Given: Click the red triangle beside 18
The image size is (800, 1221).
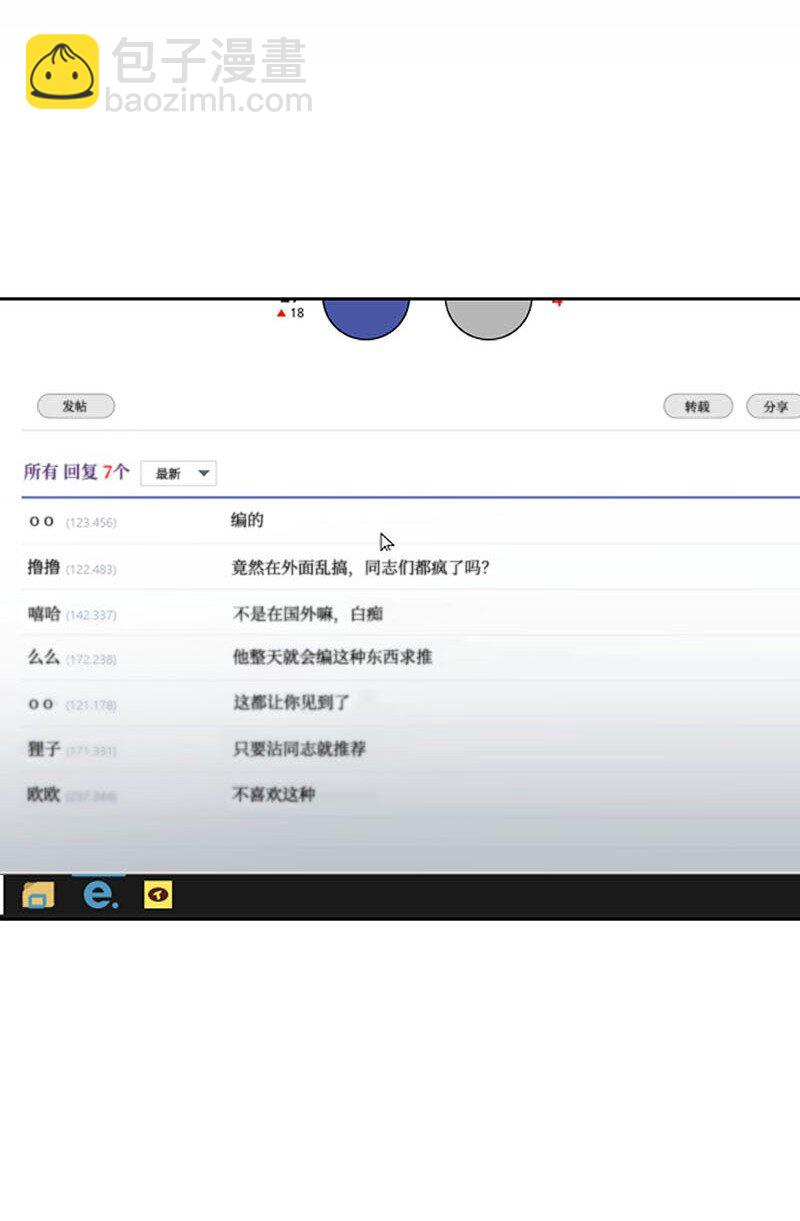Looking at the screenshot, I should 281,313.
